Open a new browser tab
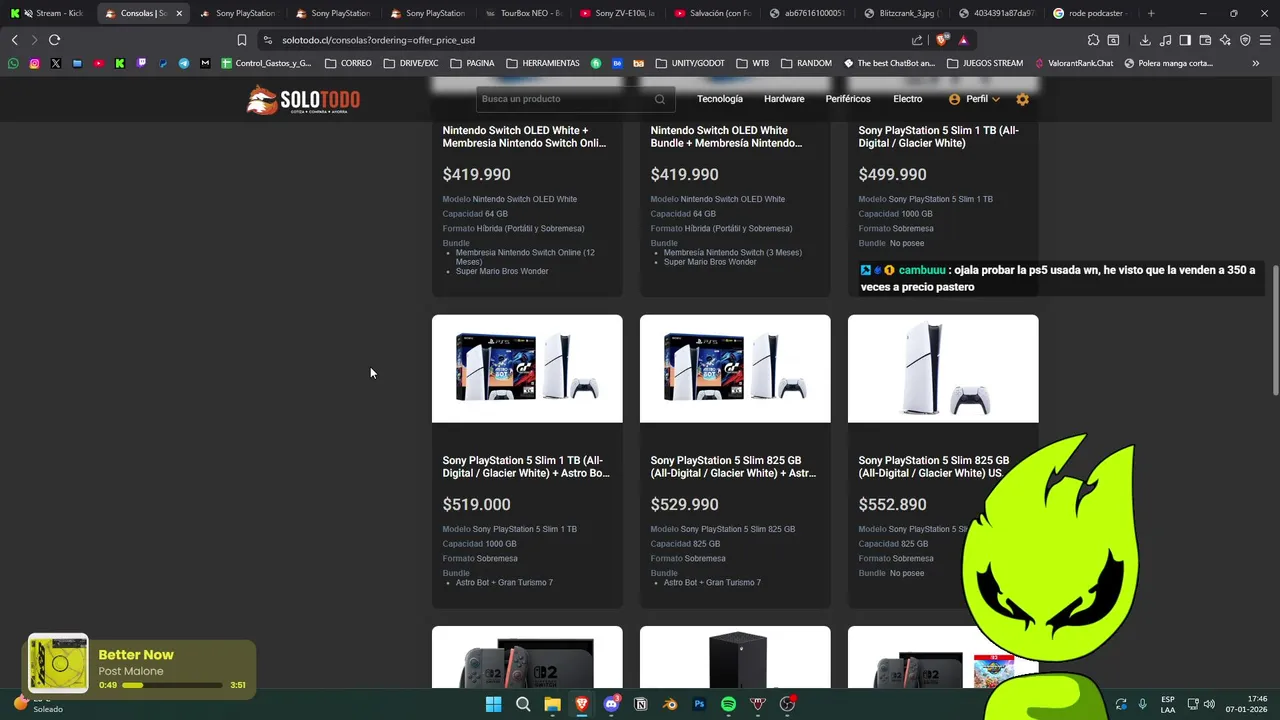1280x720 pixels. click(x=1151, y=13)
